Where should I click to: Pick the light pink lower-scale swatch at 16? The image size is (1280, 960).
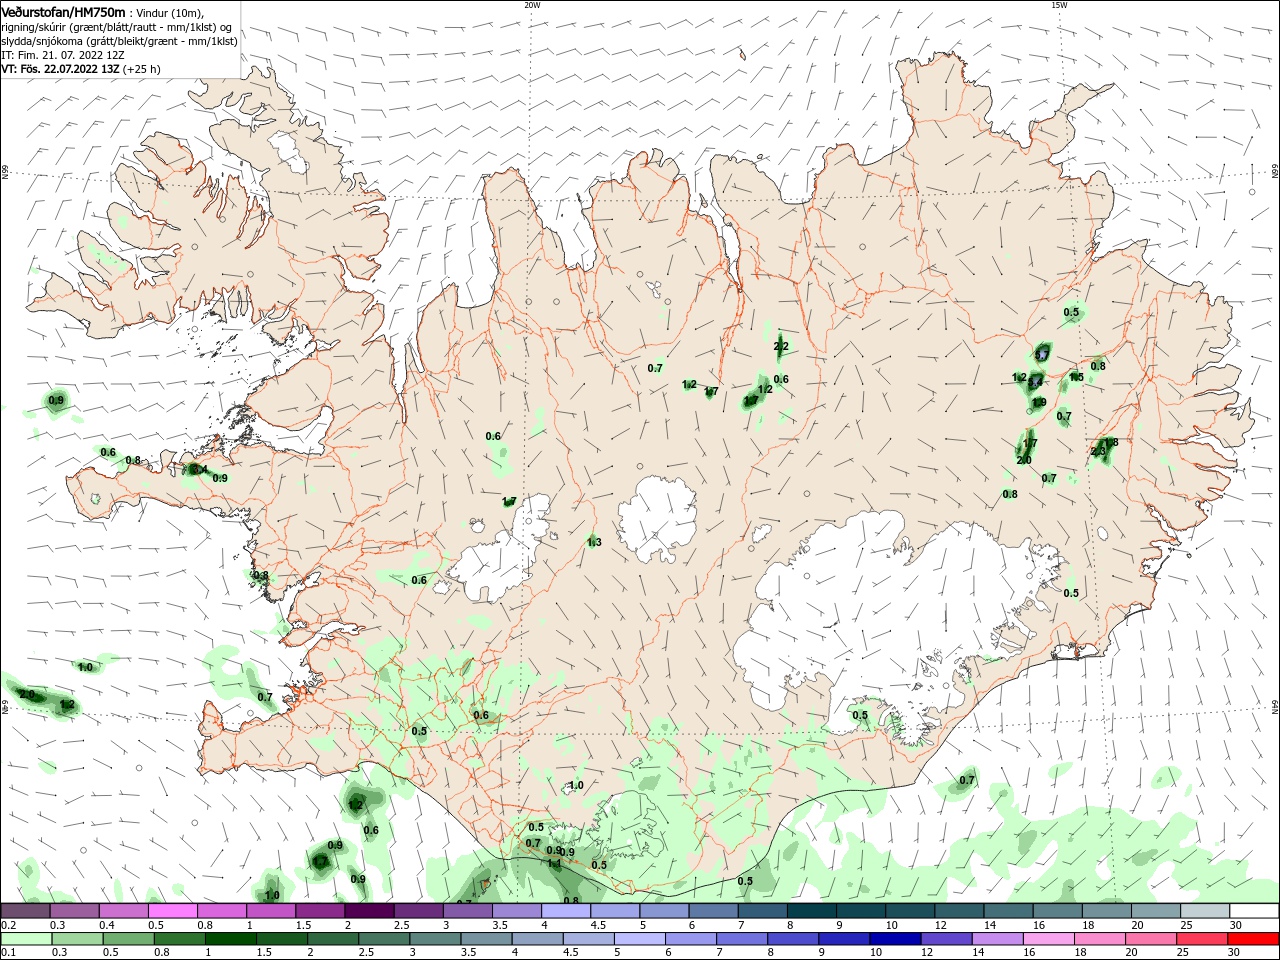click(1047, 939)
